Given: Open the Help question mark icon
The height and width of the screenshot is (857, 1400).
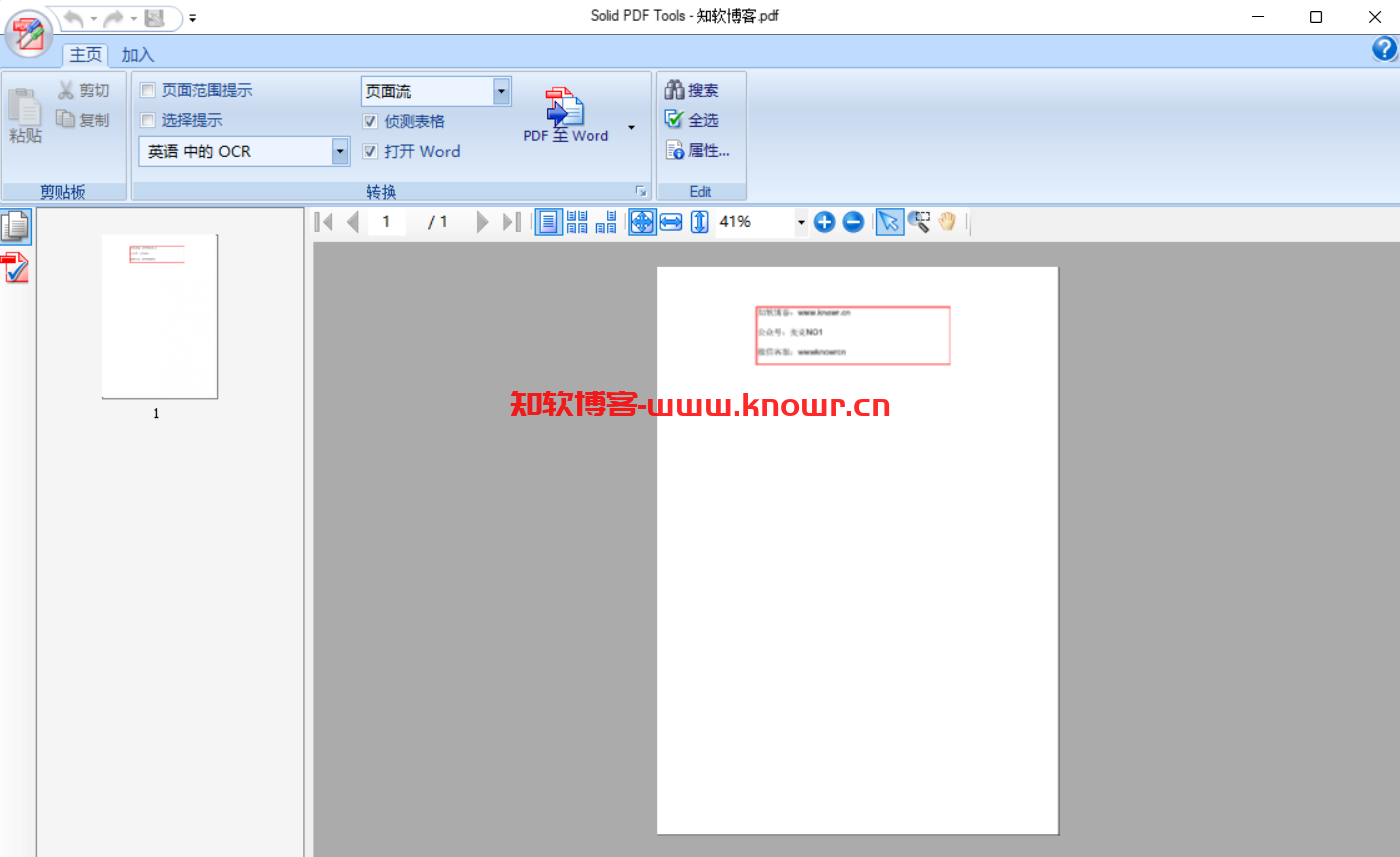Looking at the screenshot, I should 1384,50.
